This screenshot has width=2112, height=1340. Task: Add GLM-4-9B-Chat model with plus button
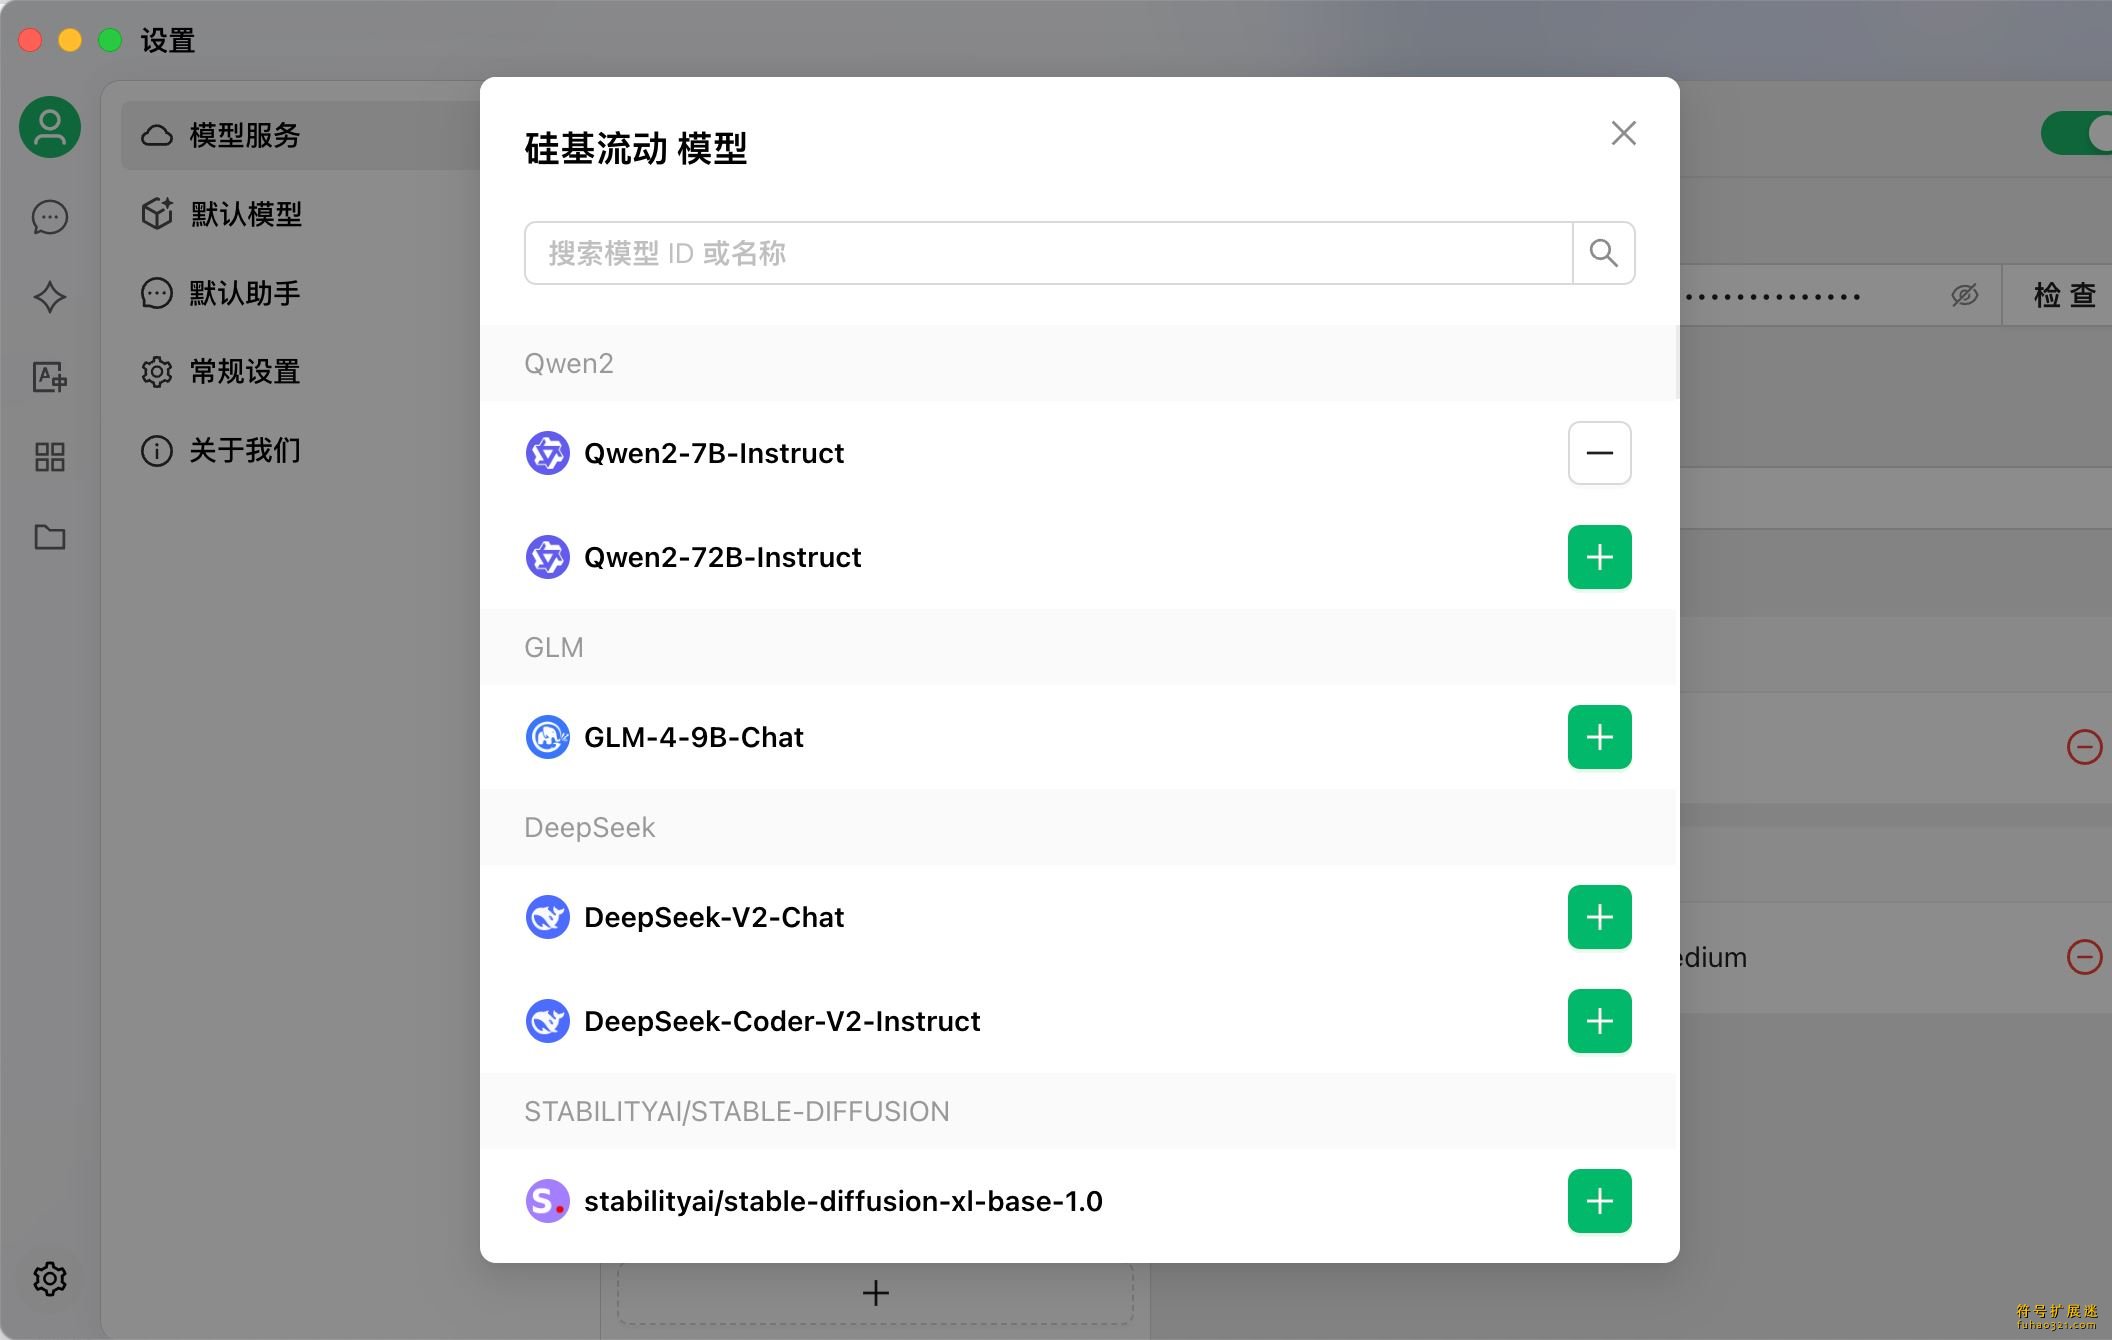tap(1599, 737)
